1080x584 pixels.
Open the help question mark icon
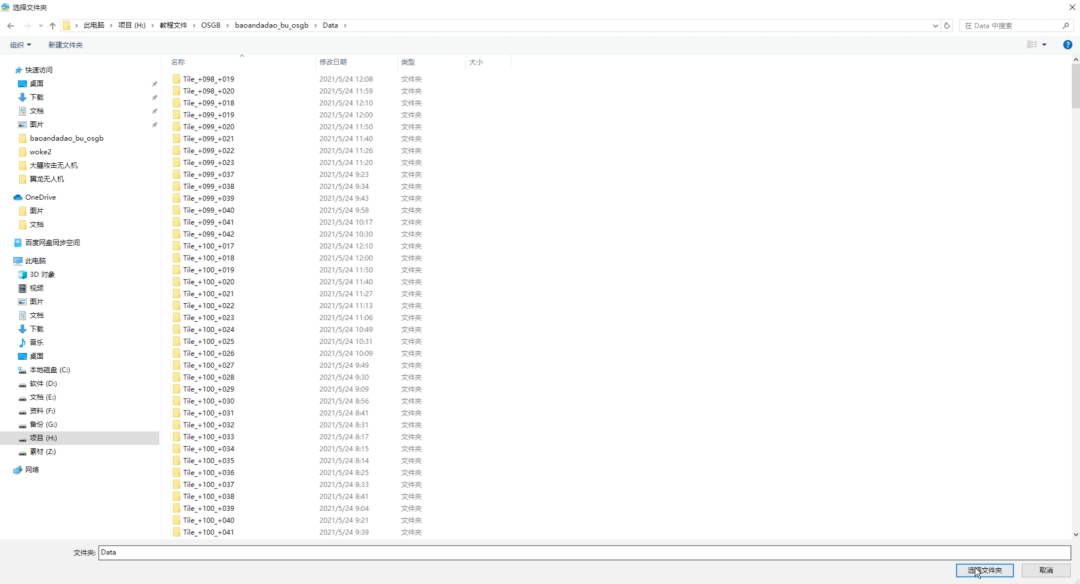click(x=1068, y=45)
